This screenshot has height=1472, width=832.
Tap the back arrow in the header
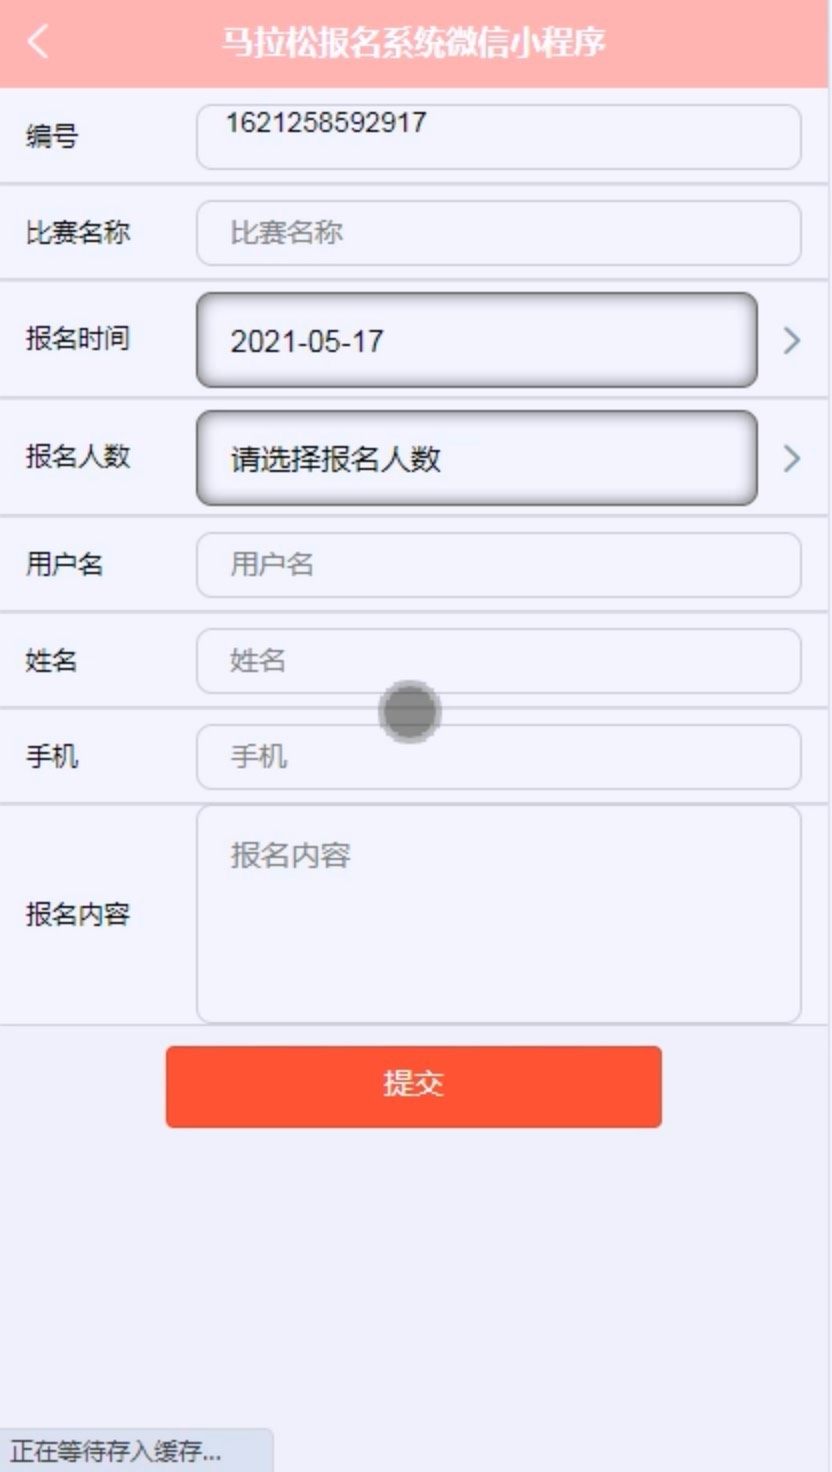click(38, 42)
